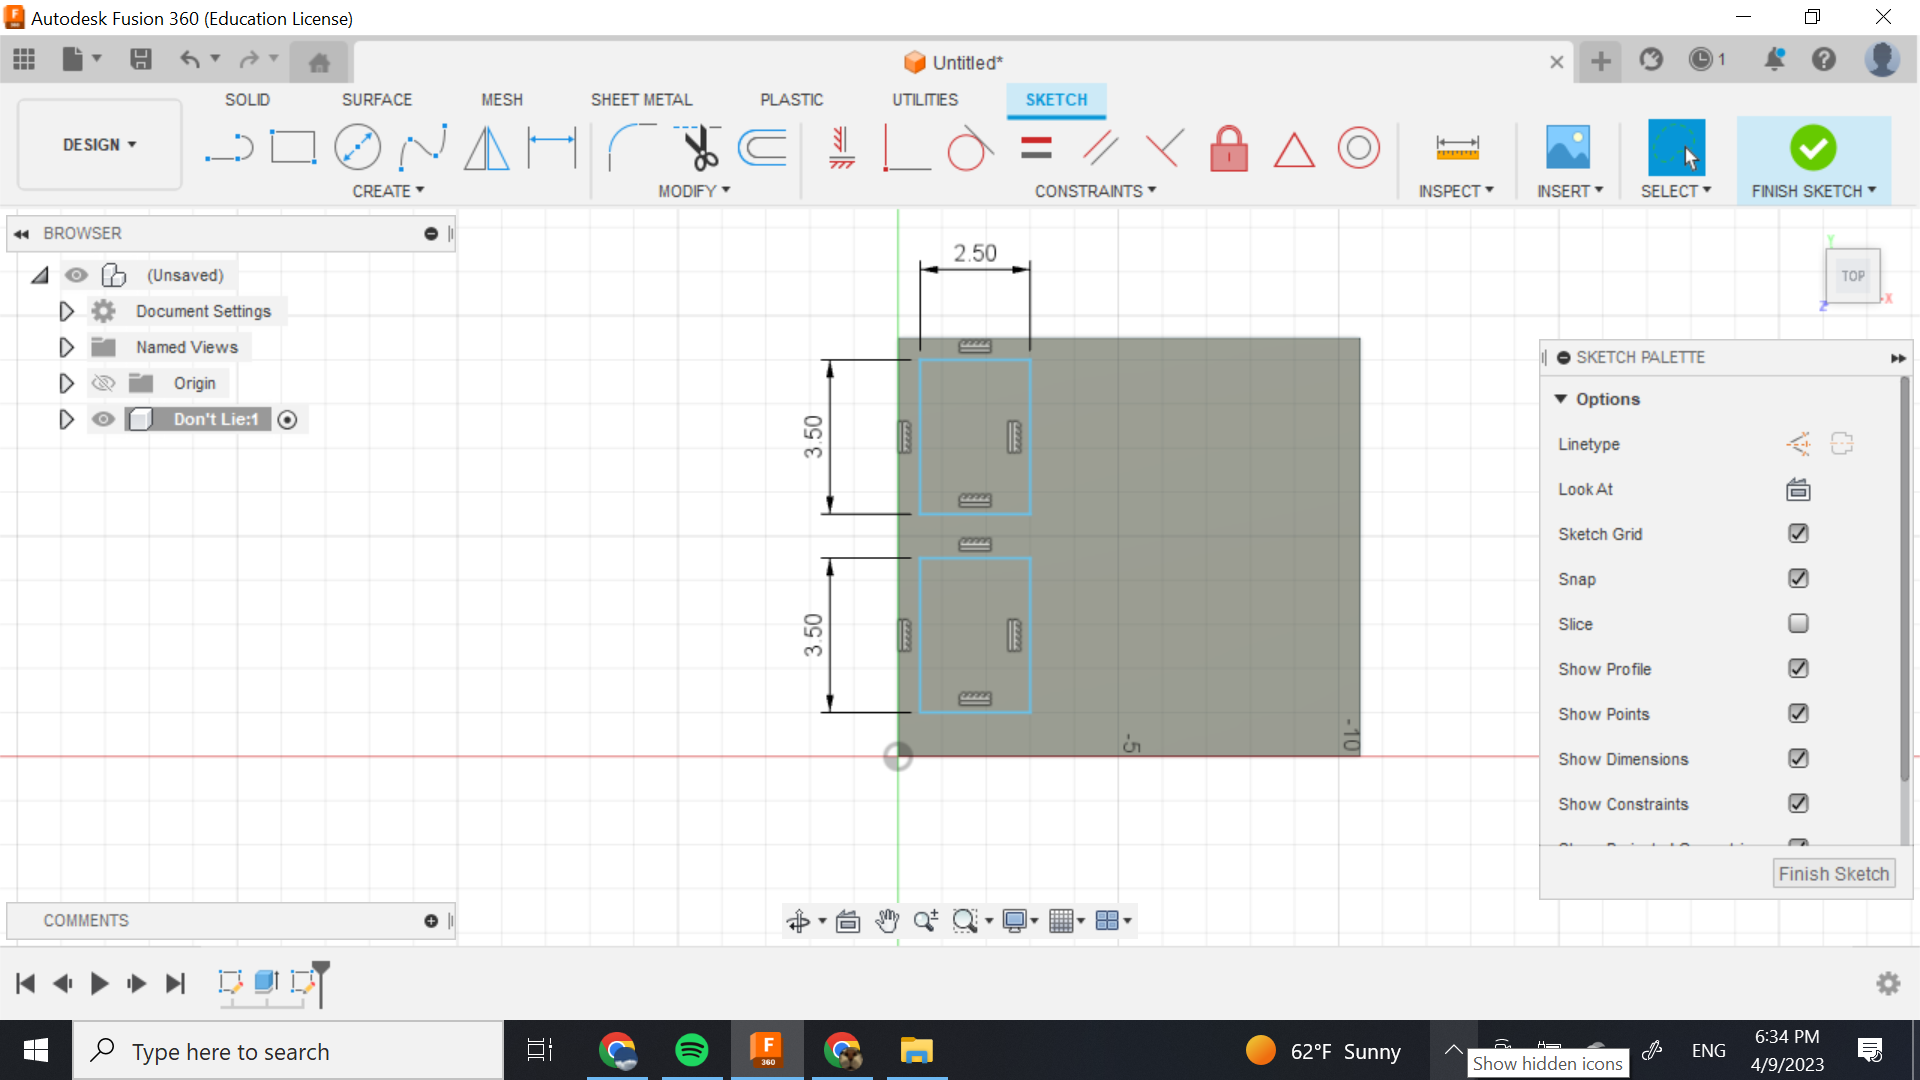Viewport: 1920px width, 1080px height.
Task: Select the Sketch Dimension tool
Action: point(552,148)
